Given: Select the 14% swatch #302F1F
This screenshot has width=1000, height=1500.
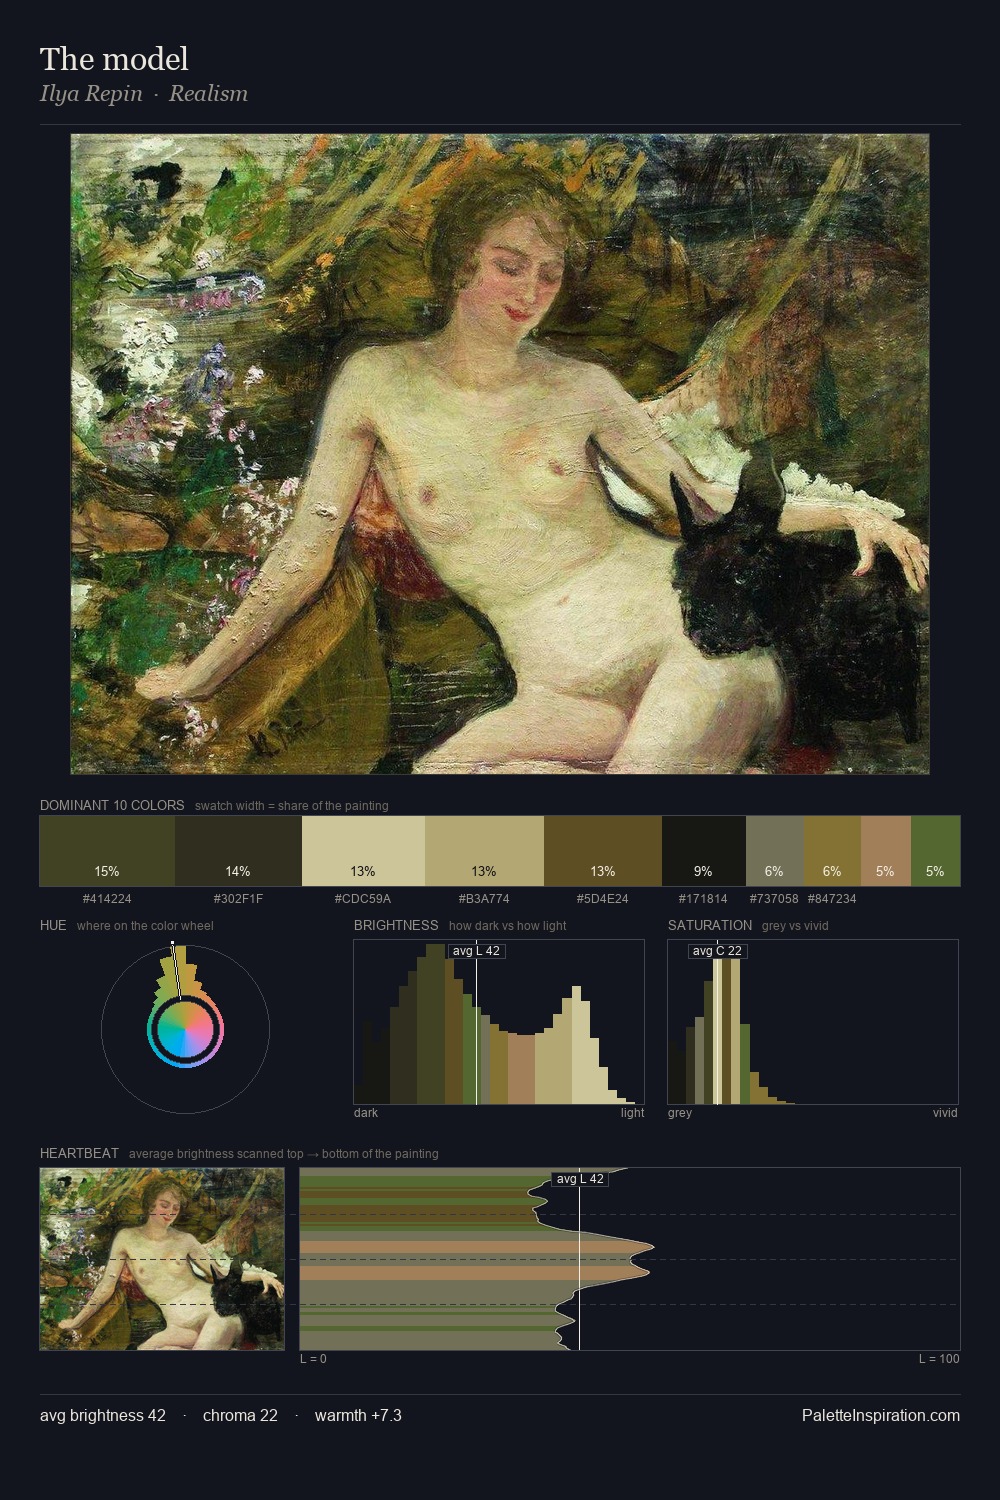Looking at the screenshot, I should click(238, 851).
